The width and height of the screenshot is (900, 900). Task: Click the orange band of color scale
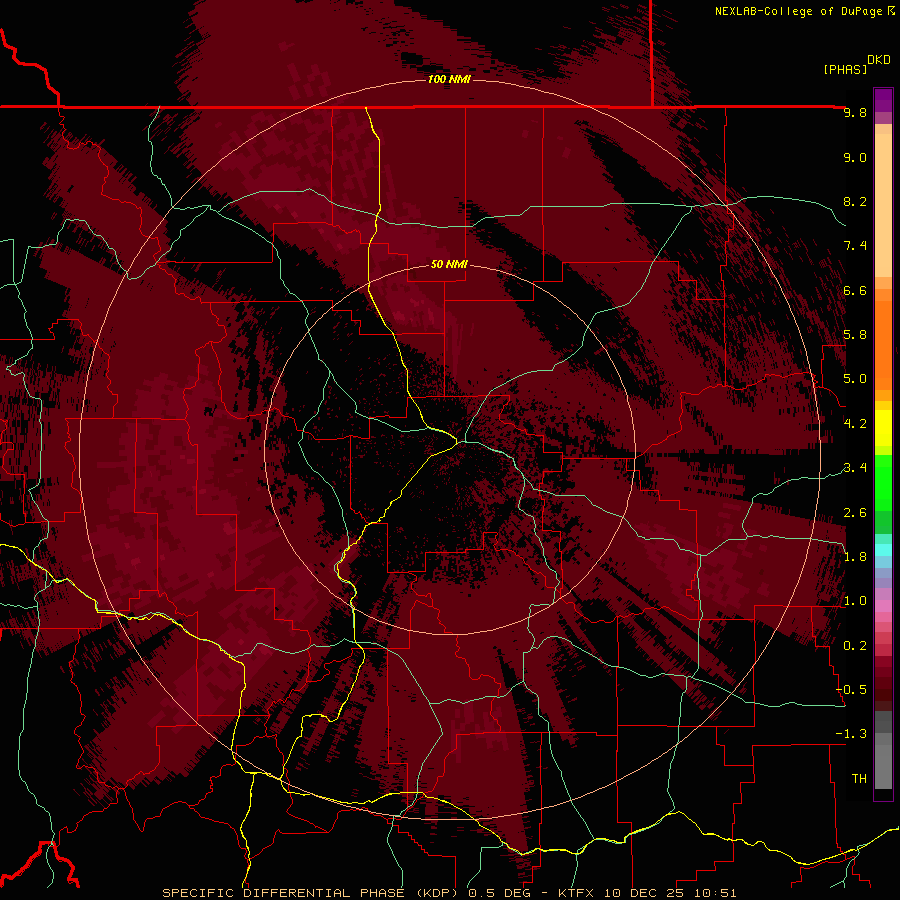(883, 344)
